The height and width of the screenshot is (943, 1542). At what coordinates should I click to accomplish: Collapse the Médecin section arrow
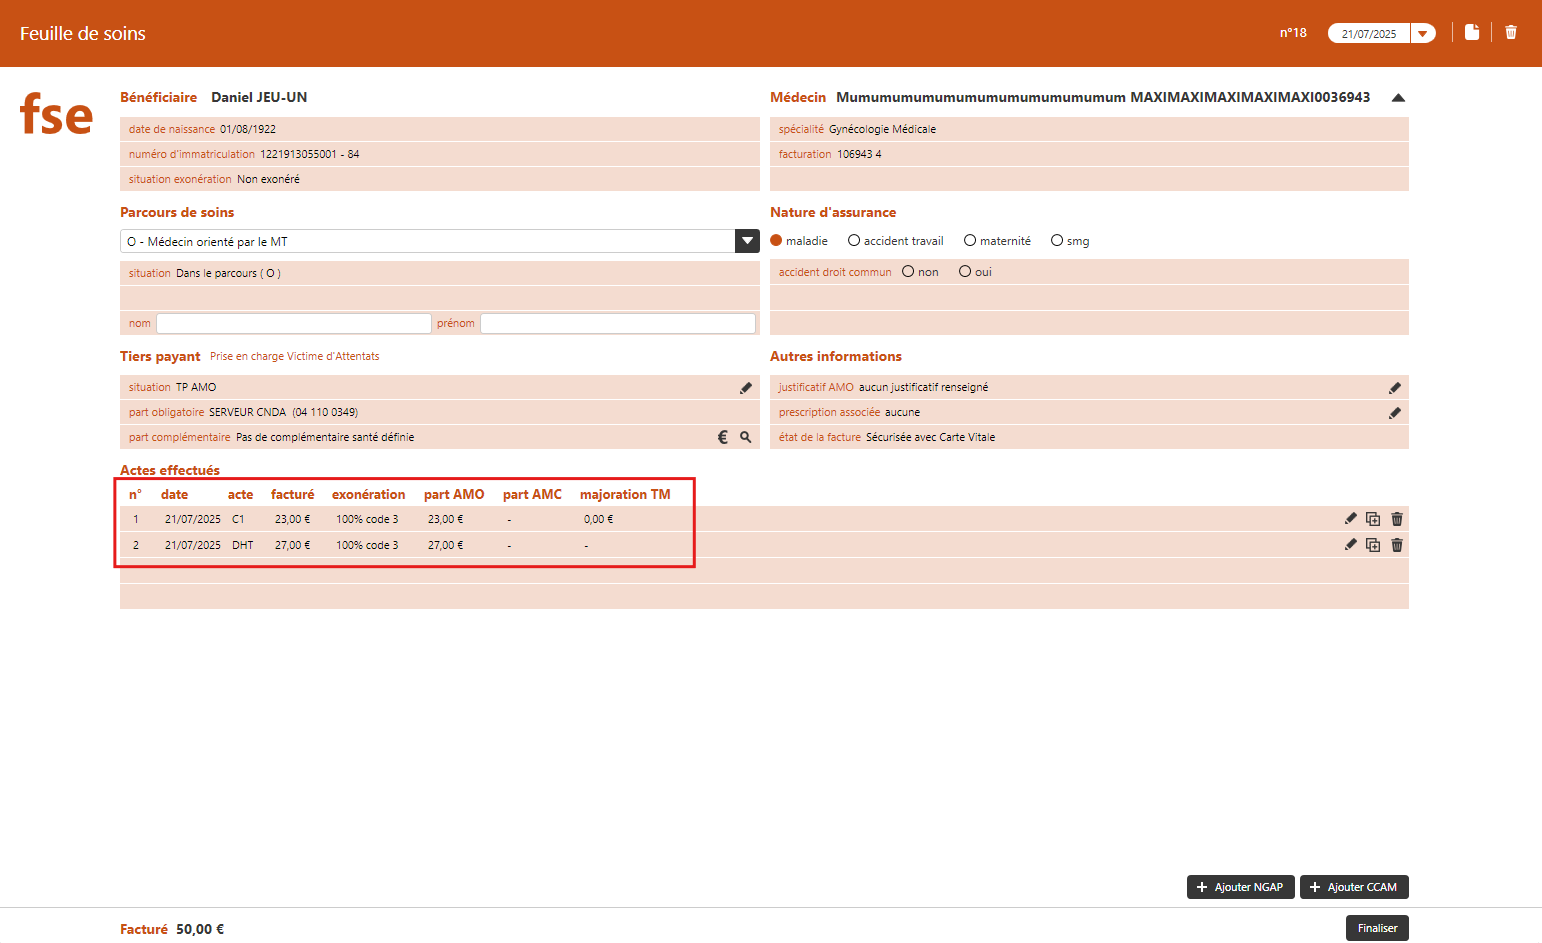[1398, 98]
